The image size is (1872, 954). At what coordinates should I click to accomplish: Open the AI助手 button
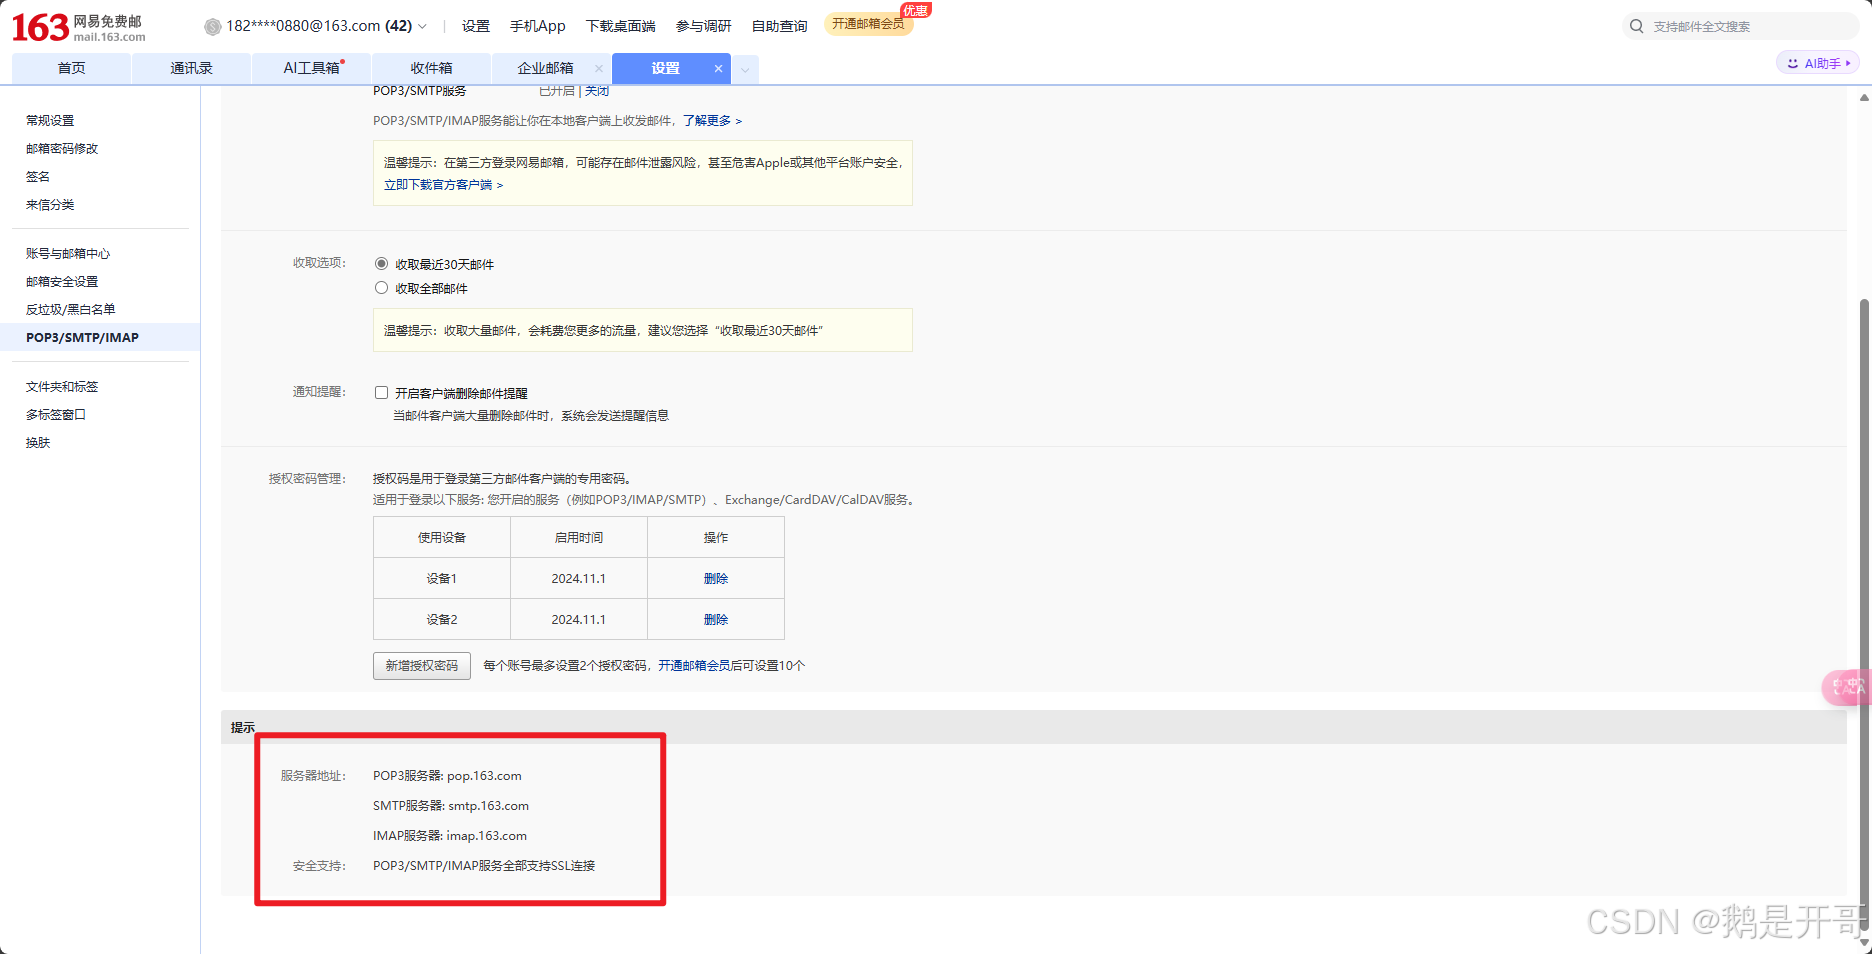[x=1818, y=63]
